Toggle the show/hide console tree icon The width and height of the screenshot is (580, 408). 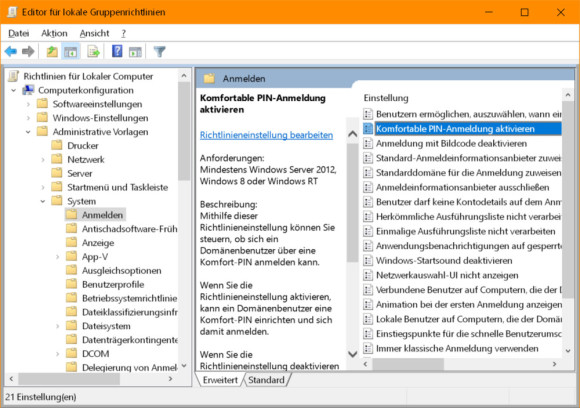point(70,51)
